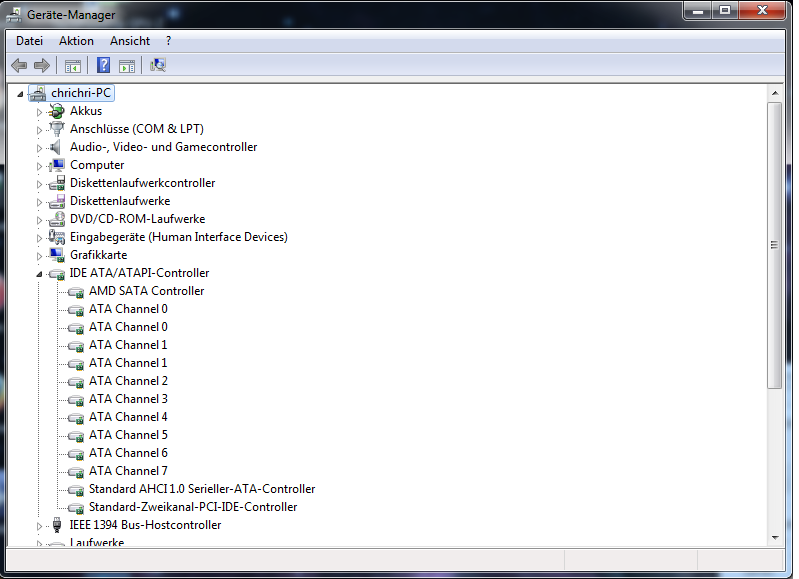The width and height of the screenshot is (799, 579).
Task: Click the Eingabegeräte HID icon
Action: point(57,237)
